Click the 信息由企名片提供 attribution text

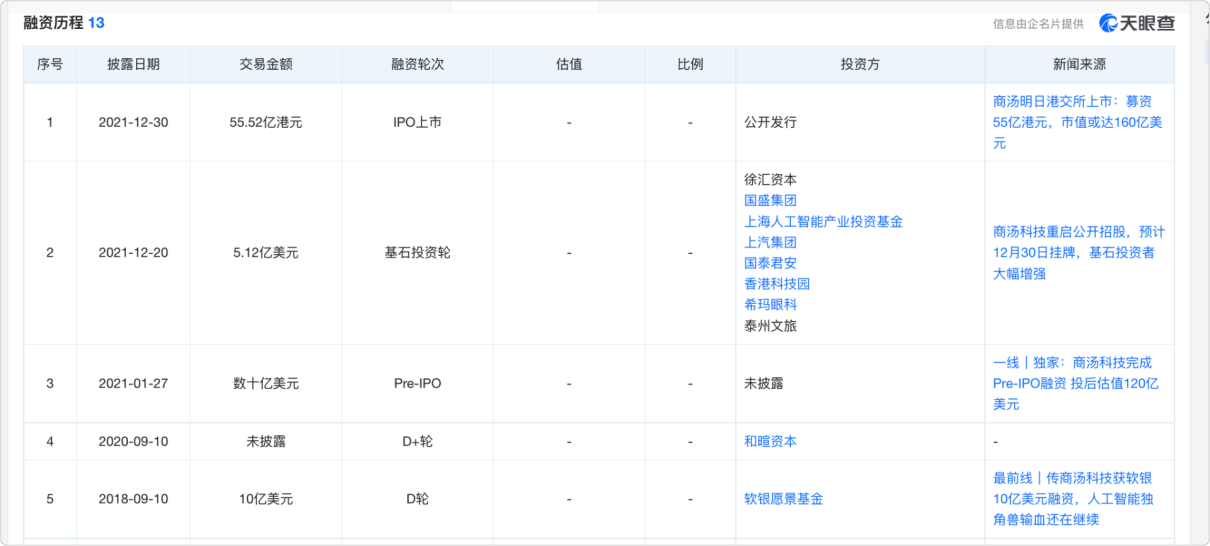click(1038, 24)
